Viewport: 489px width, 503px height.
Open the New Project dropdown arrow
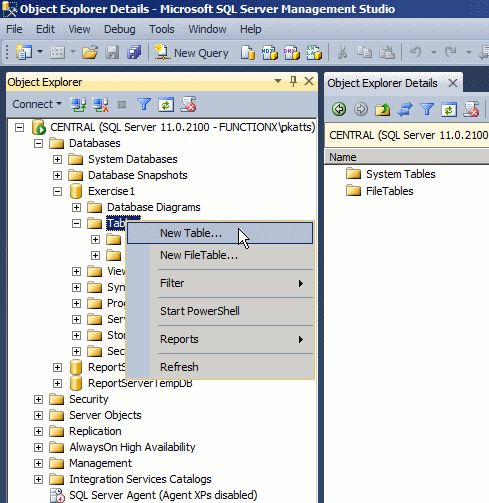pyautogui.click(x=40, y=52)
